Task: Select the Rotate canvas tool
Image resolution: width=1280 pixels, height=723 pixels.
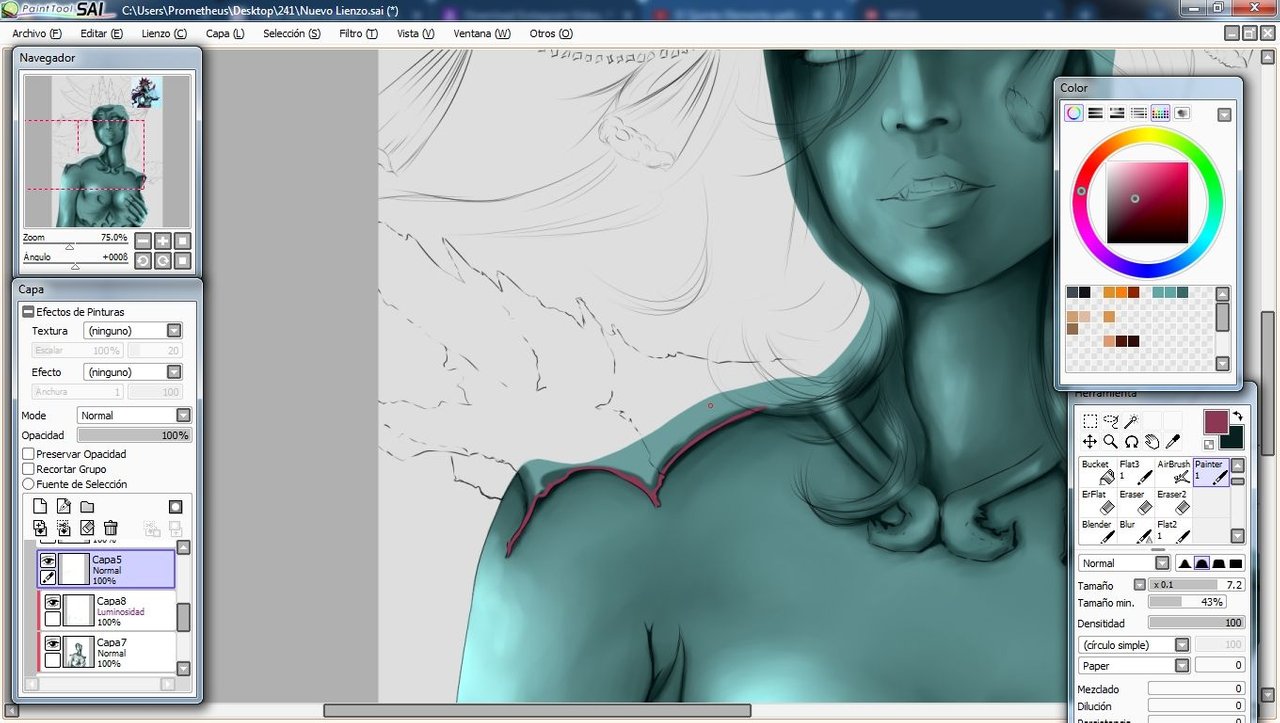Action: [1131, 441]
